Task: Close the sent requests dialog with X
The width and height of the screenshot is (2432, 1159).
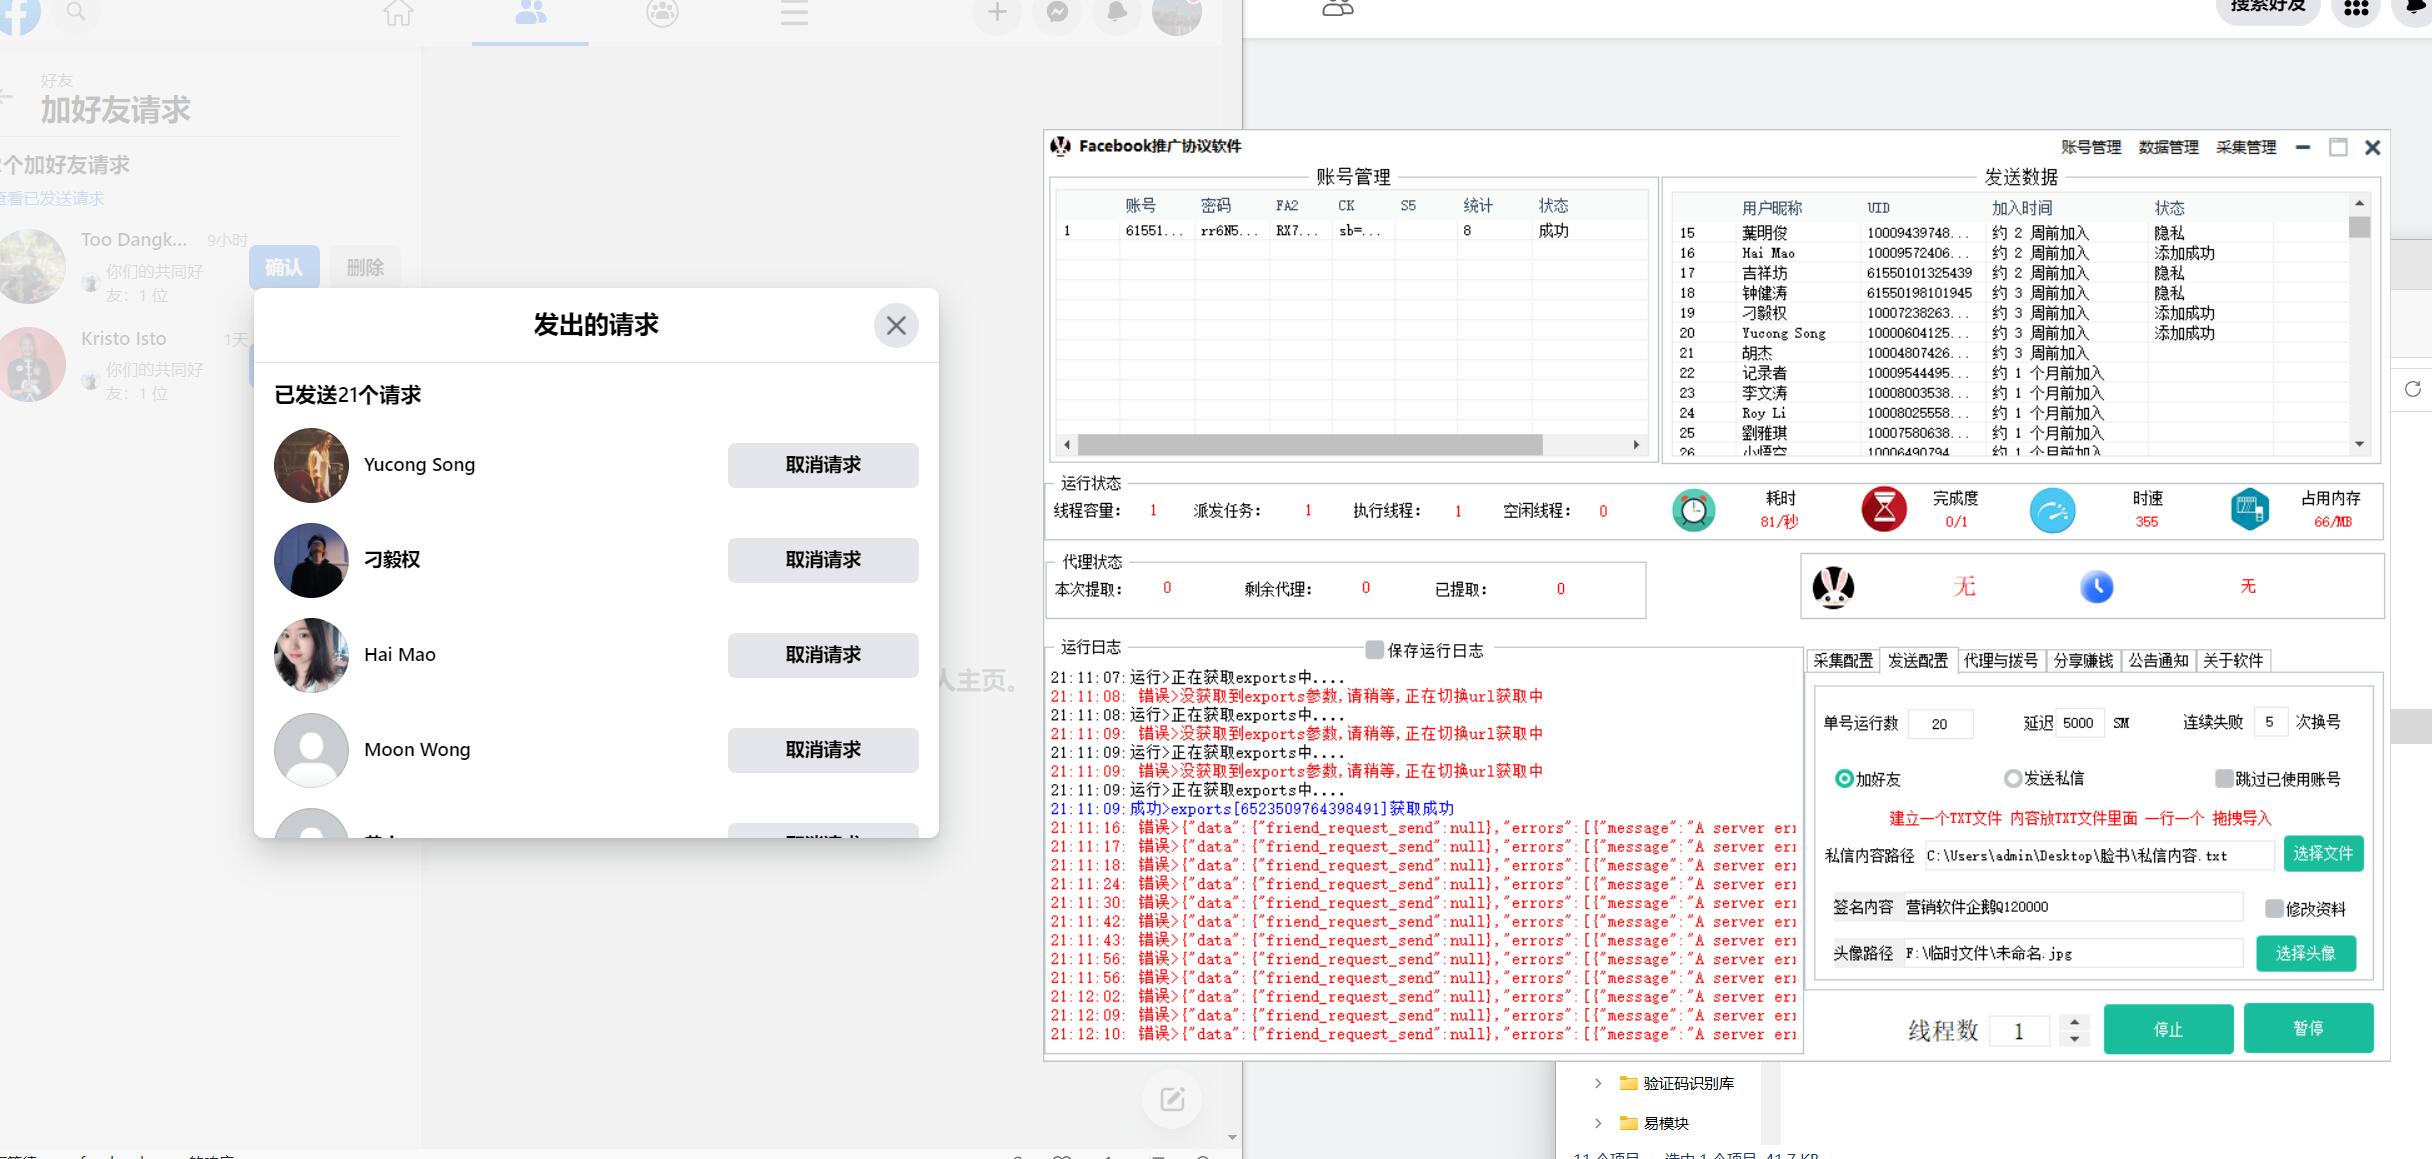Action: (895, 326)
